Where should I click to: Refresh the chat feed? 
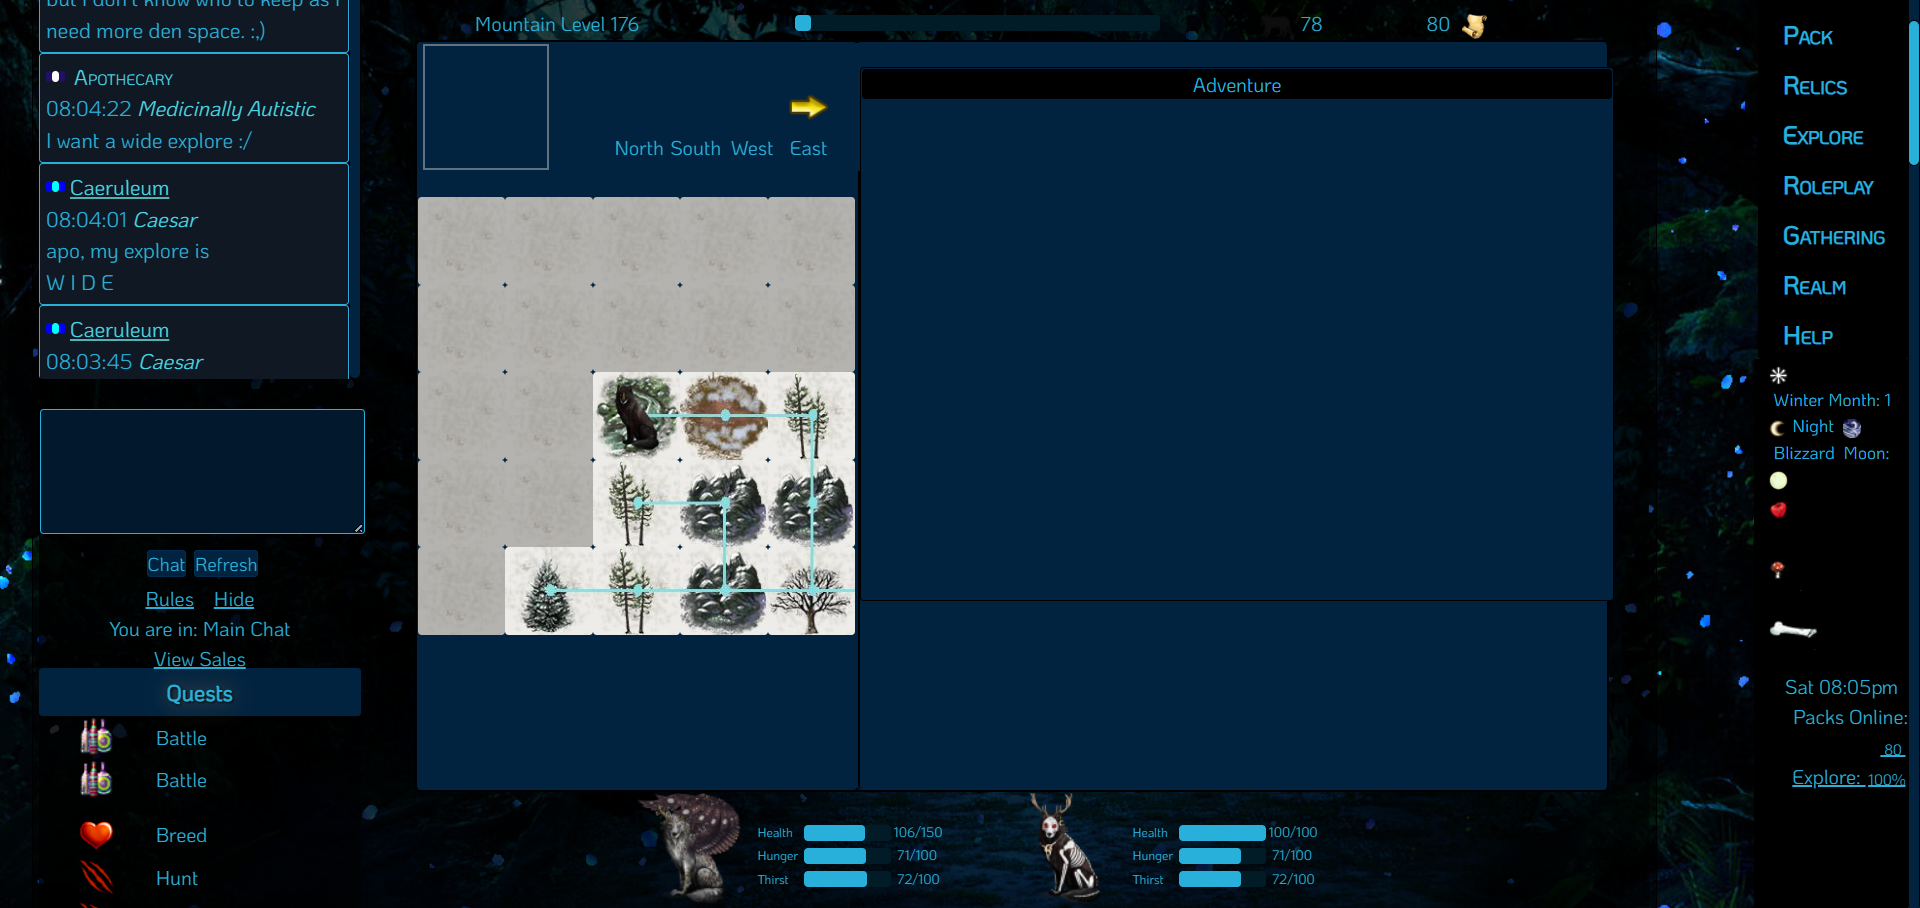click(x=226, y=565)
